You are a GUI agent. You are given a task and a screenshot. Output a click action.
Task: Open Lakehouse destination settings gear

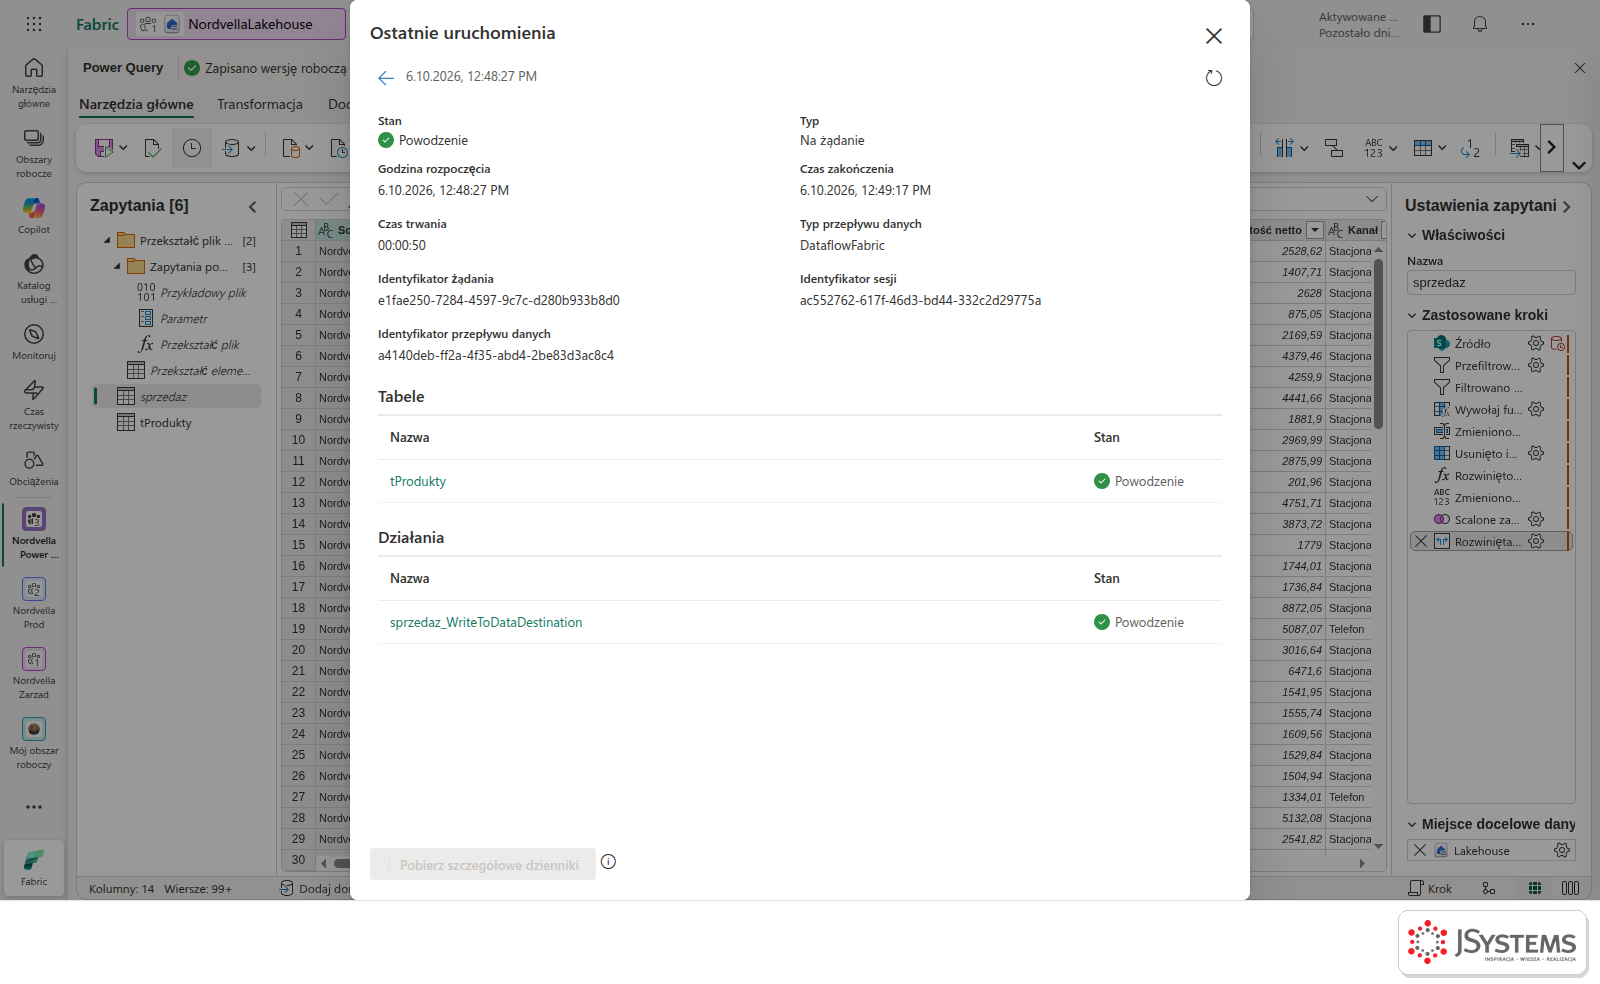click(x=1562, y=851)
